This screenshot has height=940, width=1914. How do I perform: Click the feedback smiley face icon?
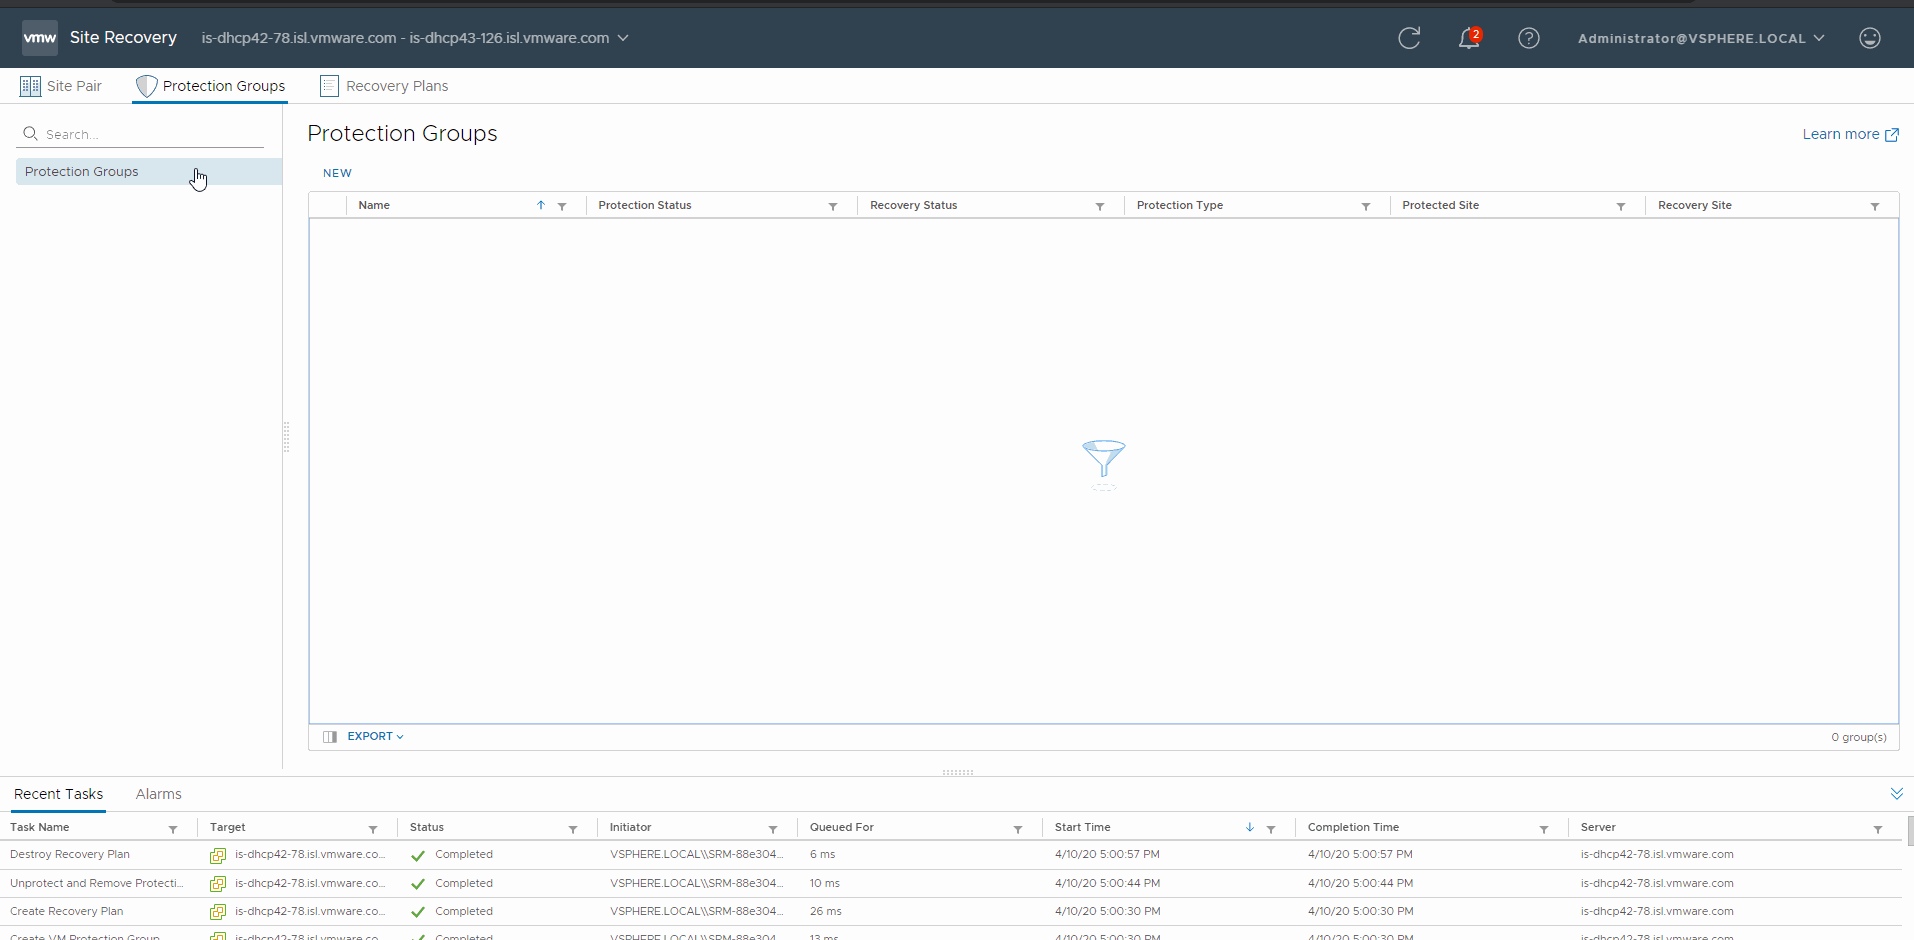tap(1869, 38)
